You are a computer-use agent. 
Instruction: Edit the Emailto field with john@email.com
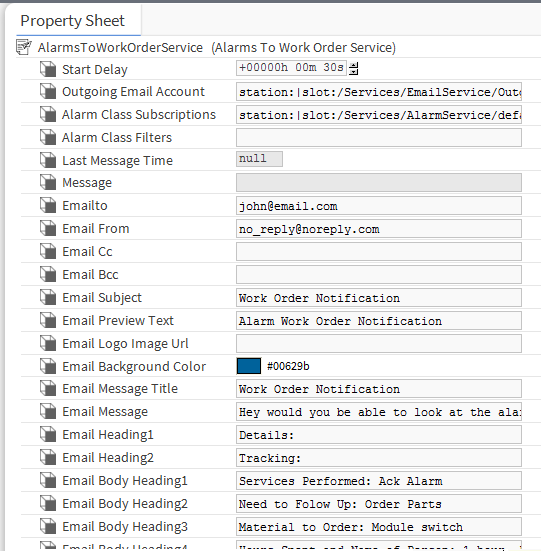[x=379, y=206]
